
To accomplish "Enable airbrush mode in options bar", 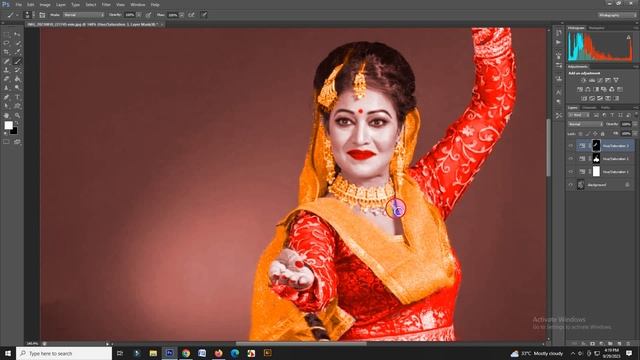I will [192, 15].
